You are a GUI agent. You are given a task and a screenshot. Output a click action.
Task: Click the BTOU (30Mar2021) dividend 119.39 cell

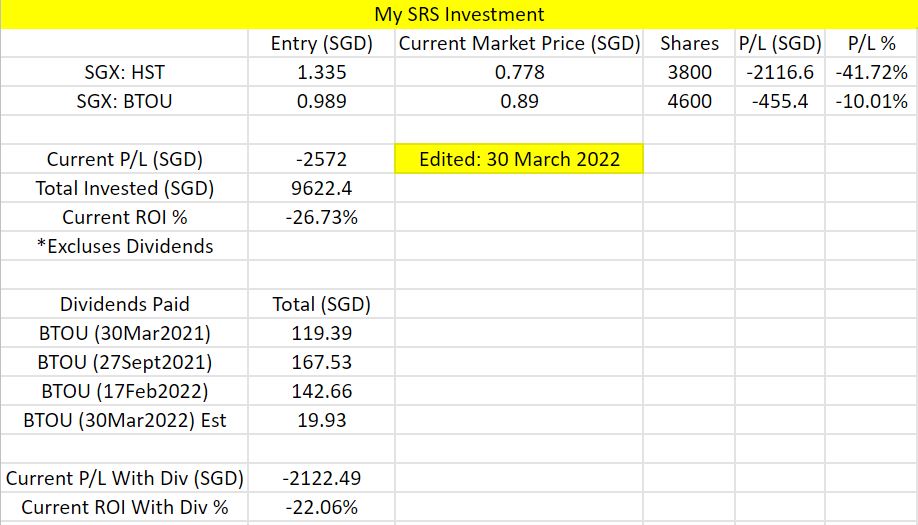tap(321, 333)
